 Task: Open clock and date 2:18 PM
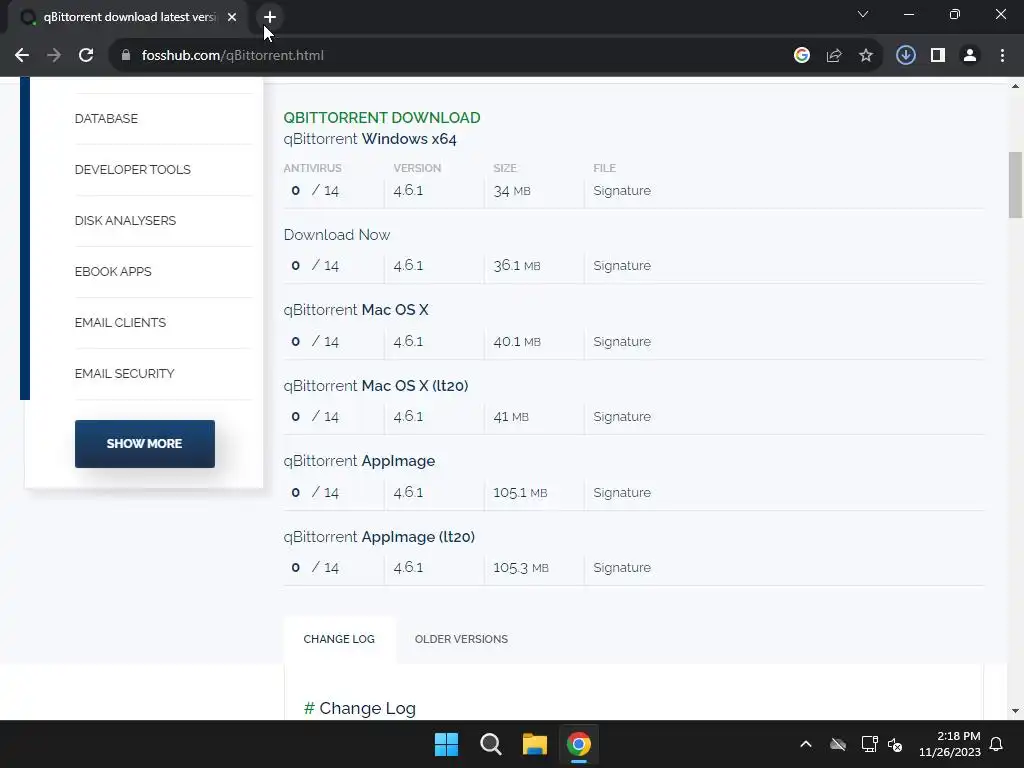[x=950, y=744]
